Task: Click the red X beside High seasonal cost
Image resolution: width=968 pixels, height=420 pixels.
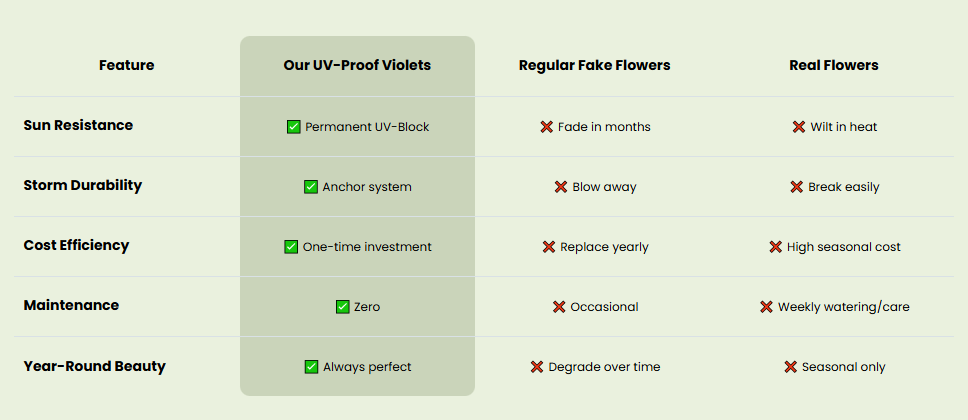Action: click(775, 247)
